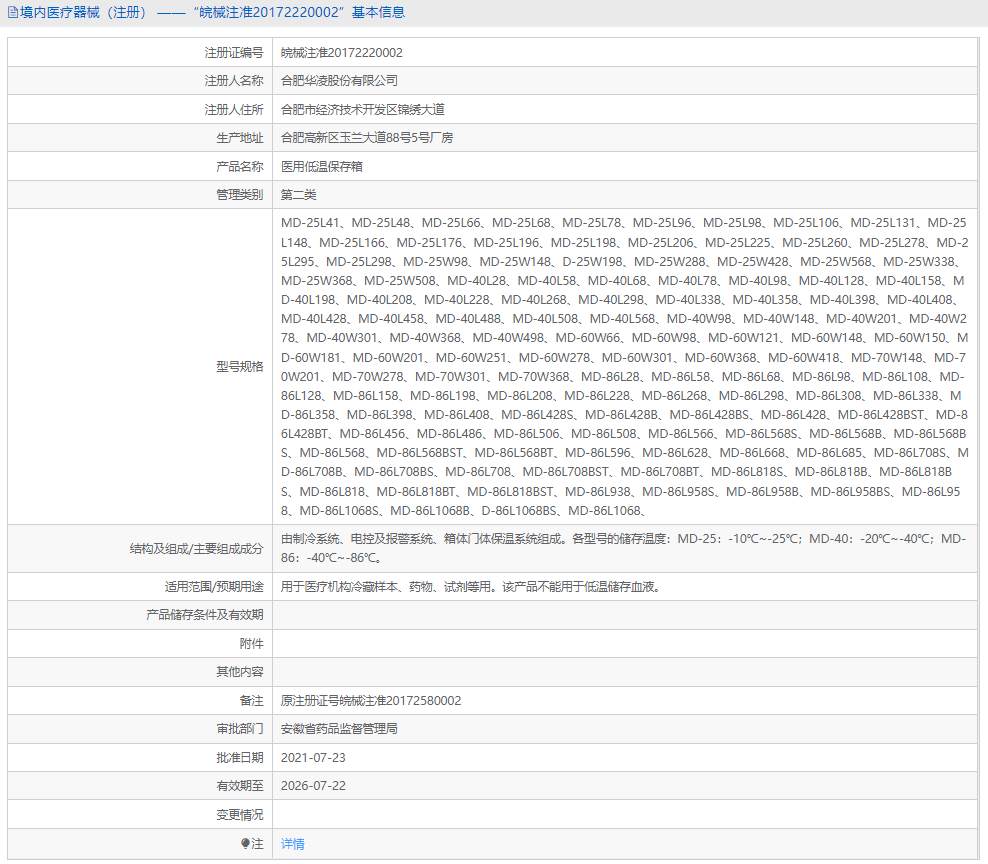This screenshot has width=988, height=864.
Task: Select the structure description 由制冷系统、电控及报警系统
Action: (623, 548)
